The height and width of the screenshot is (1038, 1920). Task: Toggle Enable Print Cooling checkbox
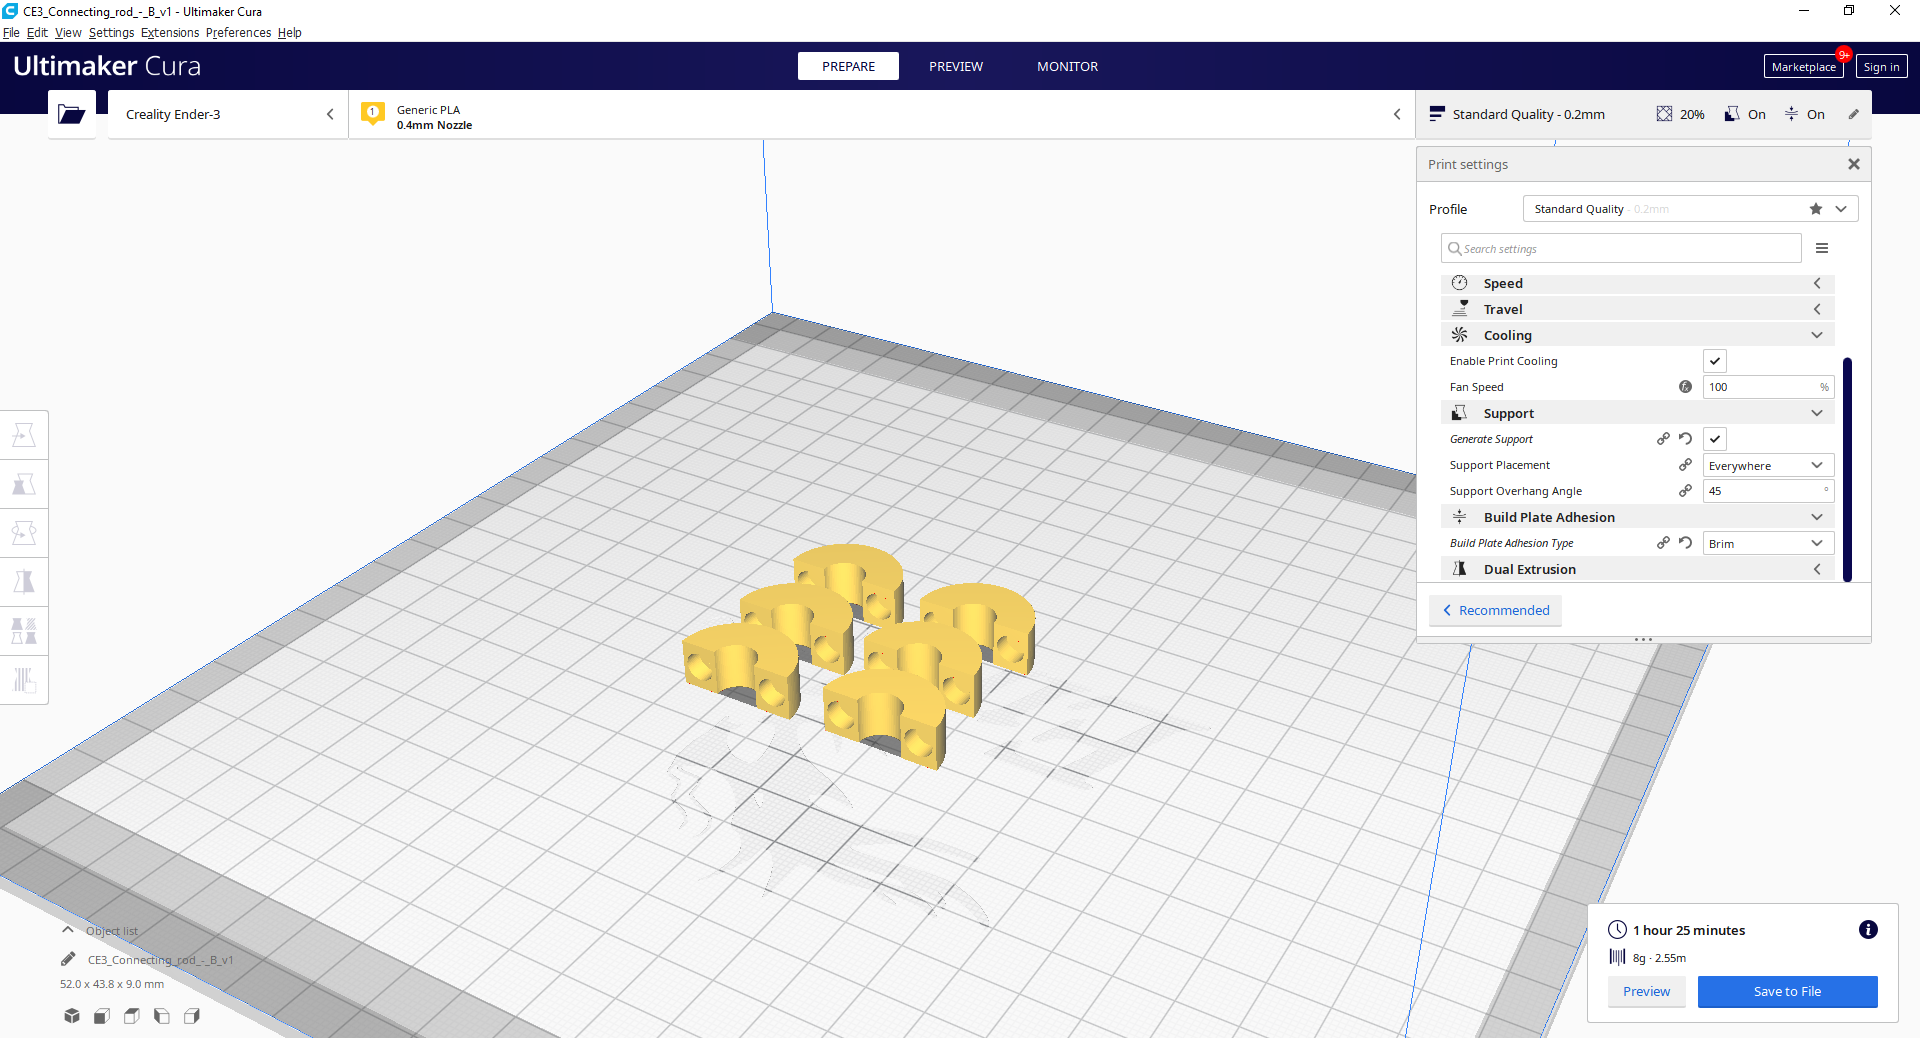tap(1715, 361)
